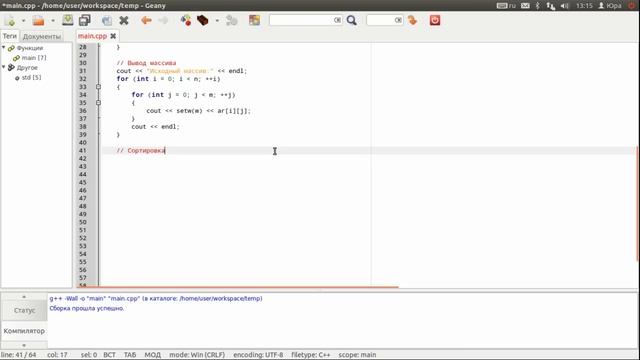
Task: Run the program with gears icon
Action: click(231, 20)
